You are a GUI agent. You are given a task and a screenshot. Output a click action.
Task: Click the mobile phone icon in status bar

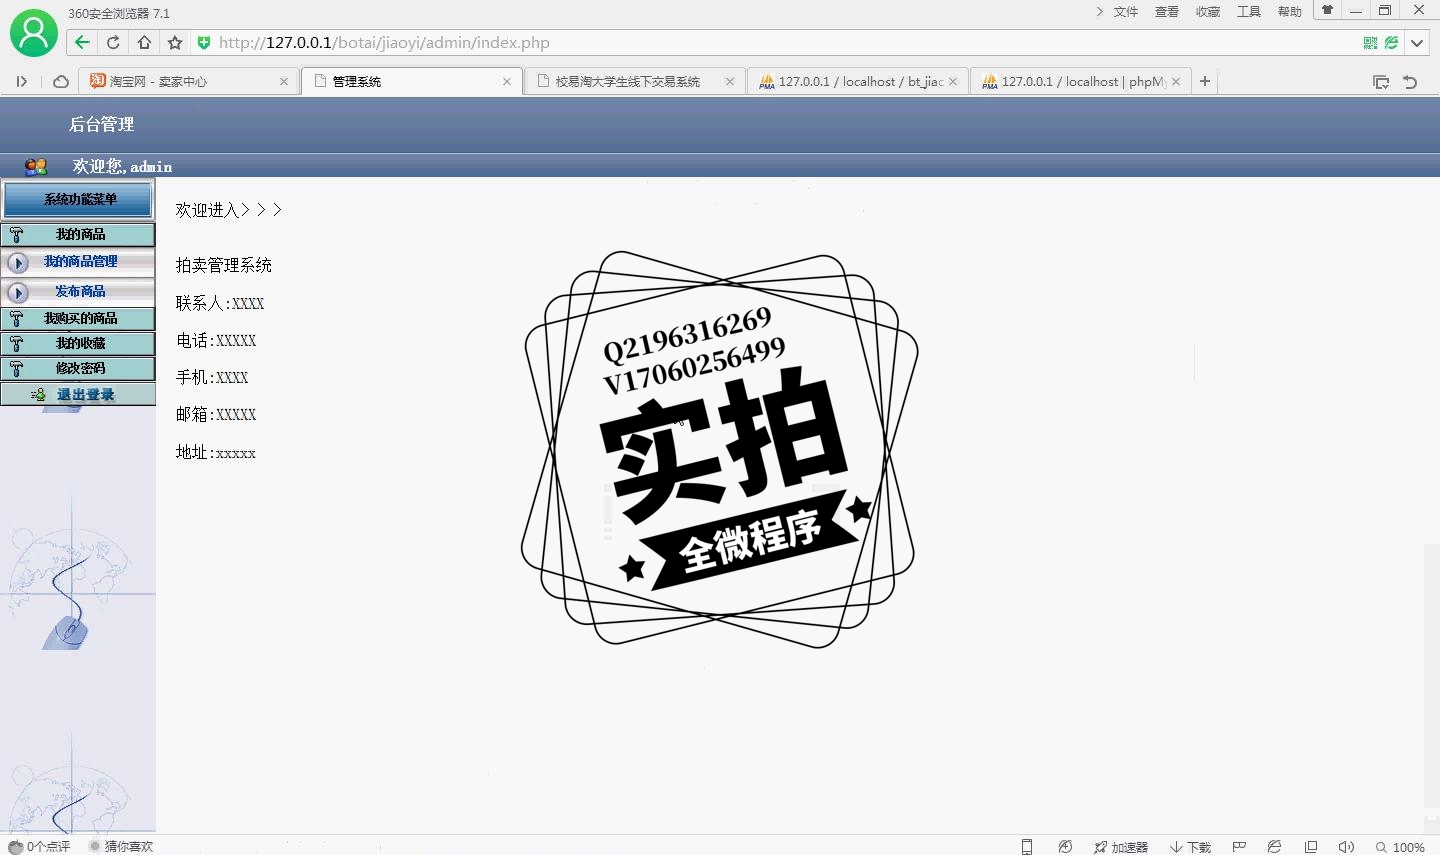(x=1026, y=847)
